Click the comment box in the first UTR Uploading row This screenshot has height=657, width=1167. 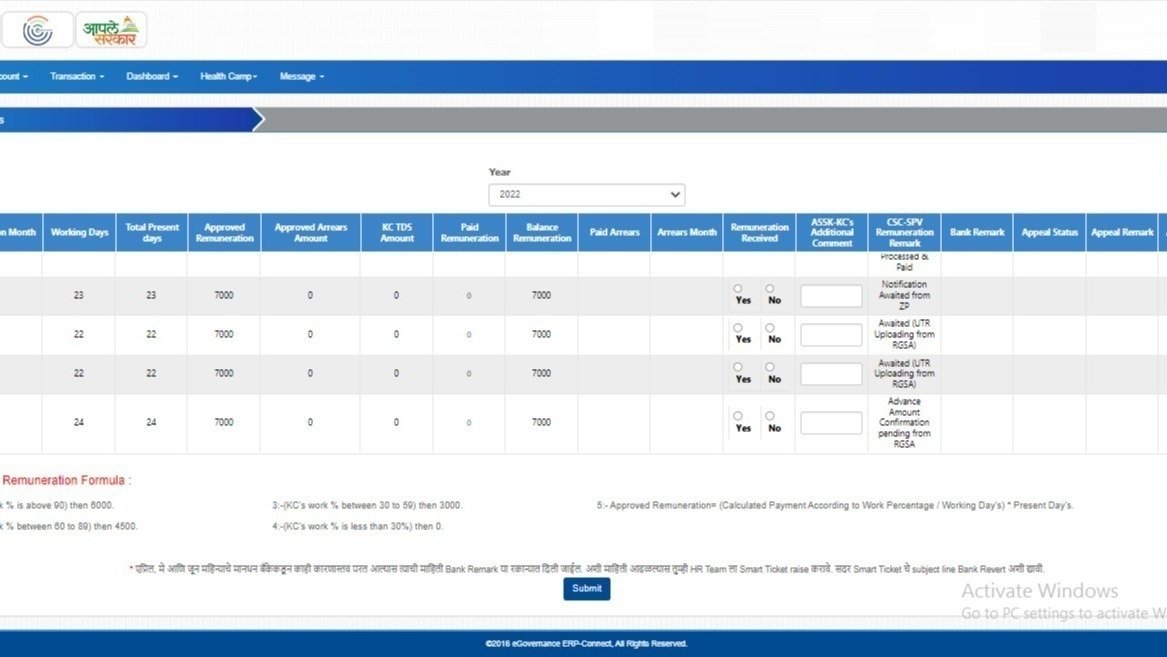pos(831,334)
